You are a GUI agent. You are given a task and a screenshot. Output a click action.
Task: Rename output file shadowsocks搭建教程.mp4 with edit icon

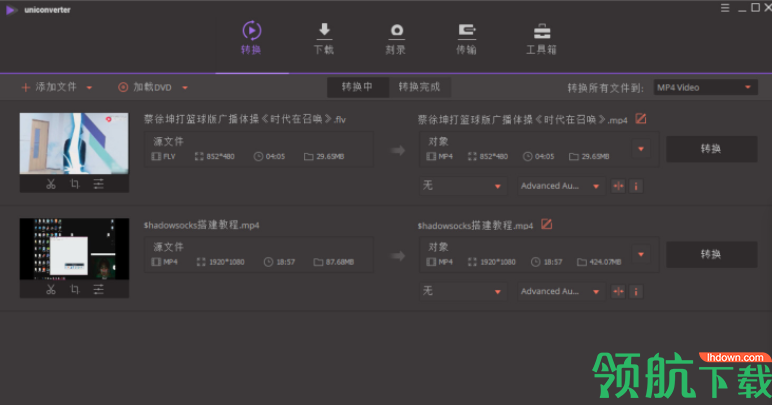(x=547, y=224)
